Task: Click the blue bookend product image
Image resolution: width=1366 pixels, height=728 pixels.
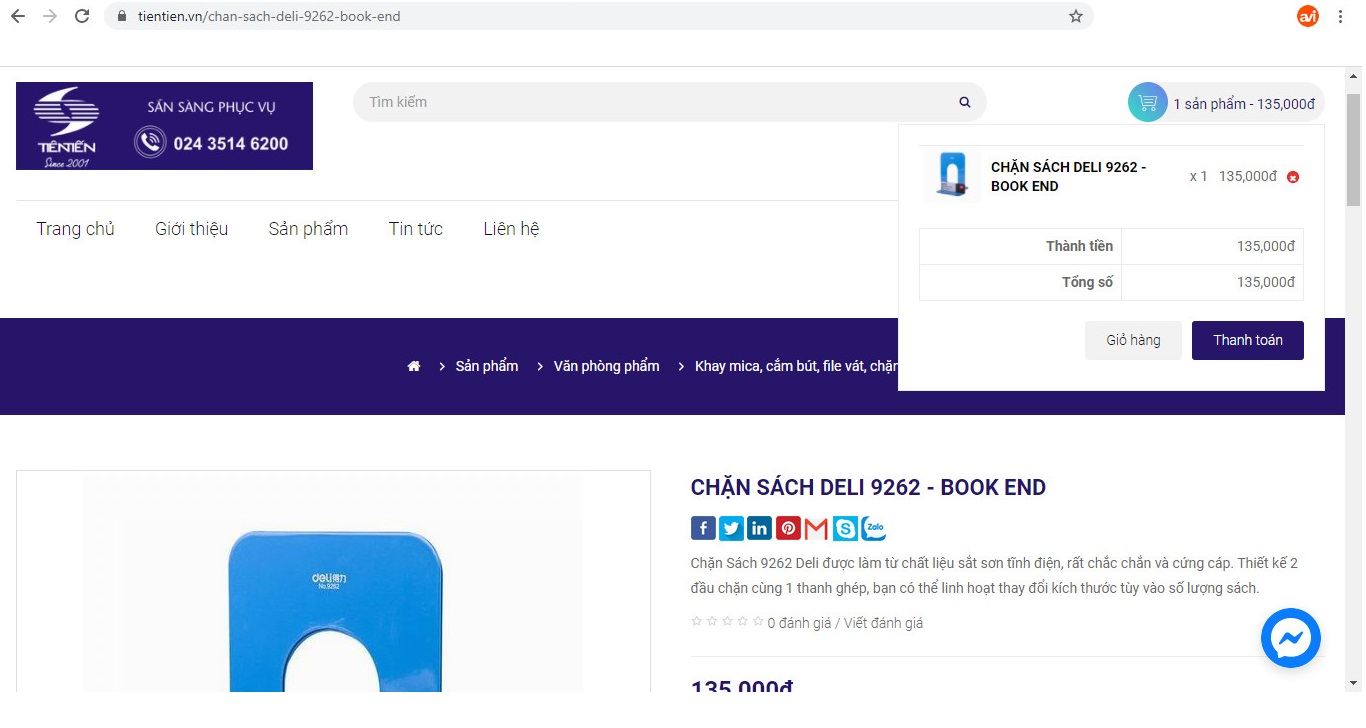Action: tap(333, 583)
